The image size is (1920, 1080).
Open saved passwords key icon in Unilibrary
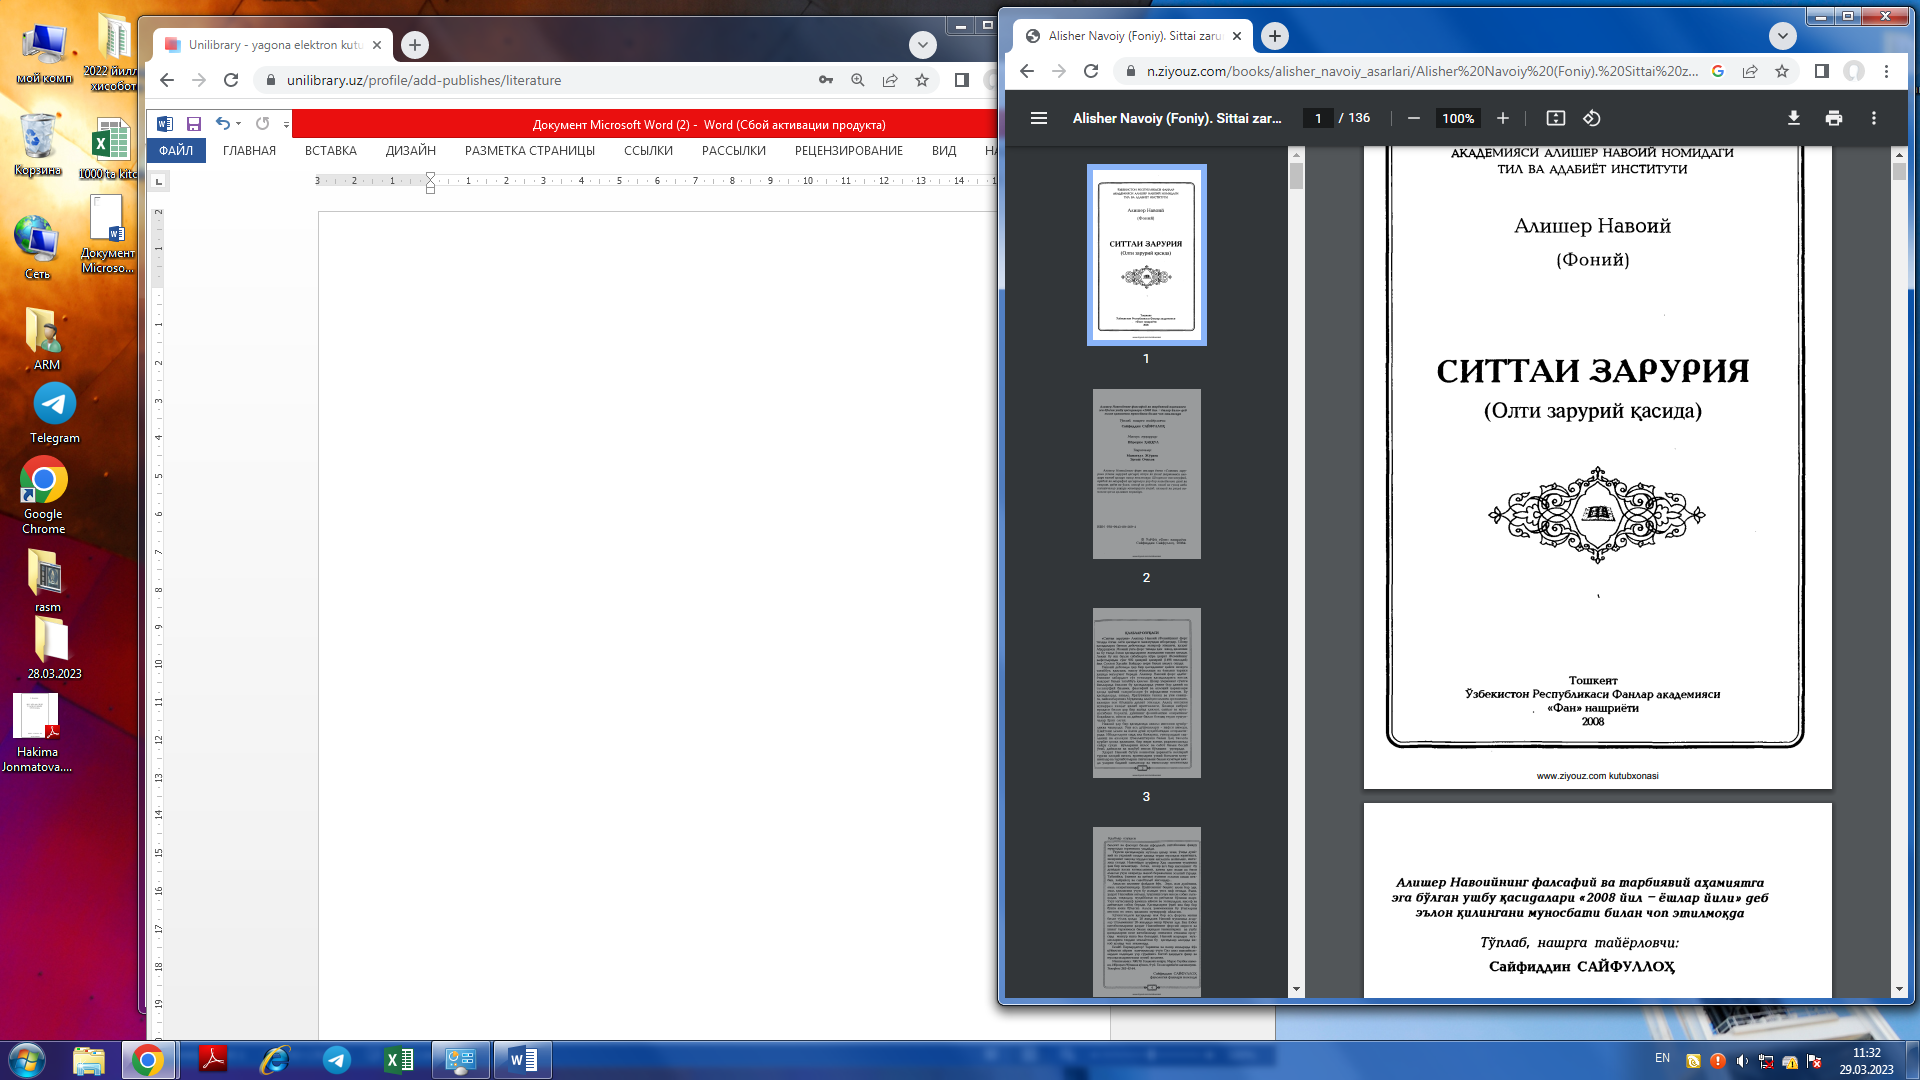click(x=825, y=80)
